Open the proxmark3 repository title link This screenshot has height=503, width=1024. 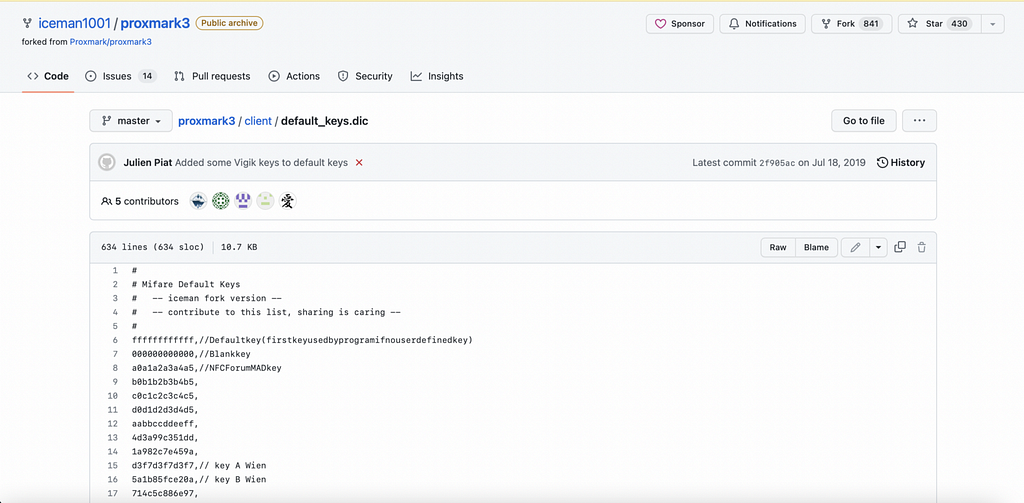point(154,24)
